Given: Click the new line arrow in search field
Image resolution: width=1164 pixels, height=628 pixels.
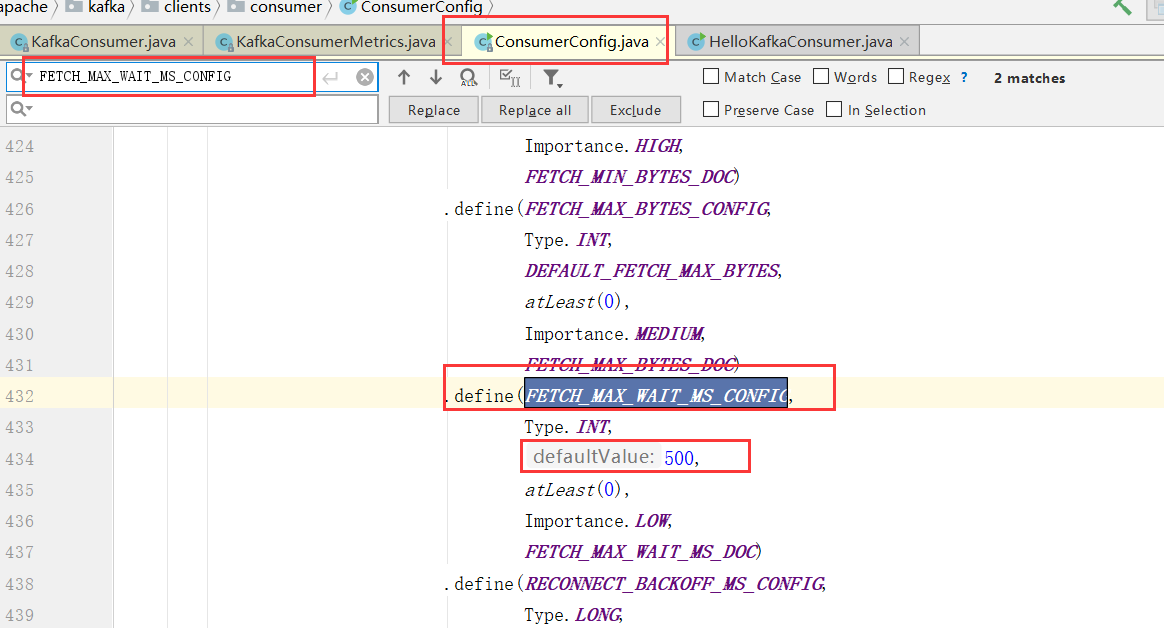Looking at the screenshot, I should pos(331,77).
